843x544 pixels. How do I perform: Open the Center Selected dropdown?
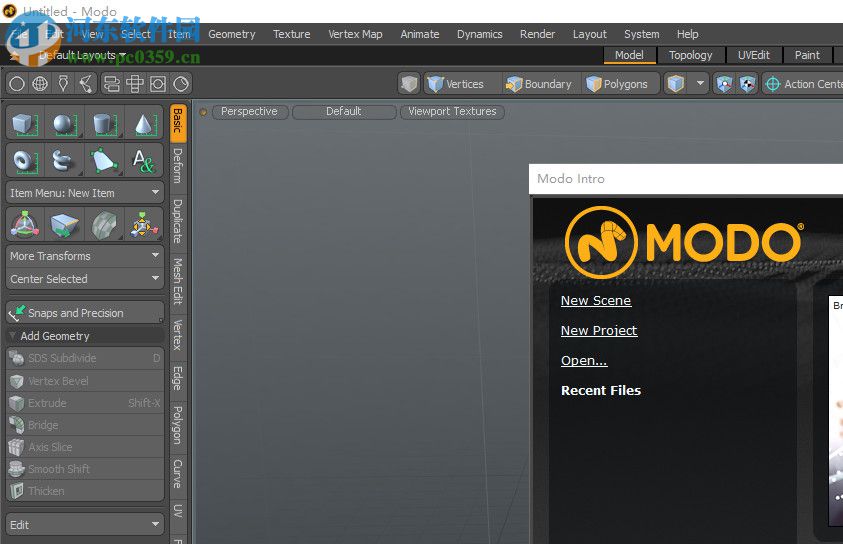(x=85, y=279)
